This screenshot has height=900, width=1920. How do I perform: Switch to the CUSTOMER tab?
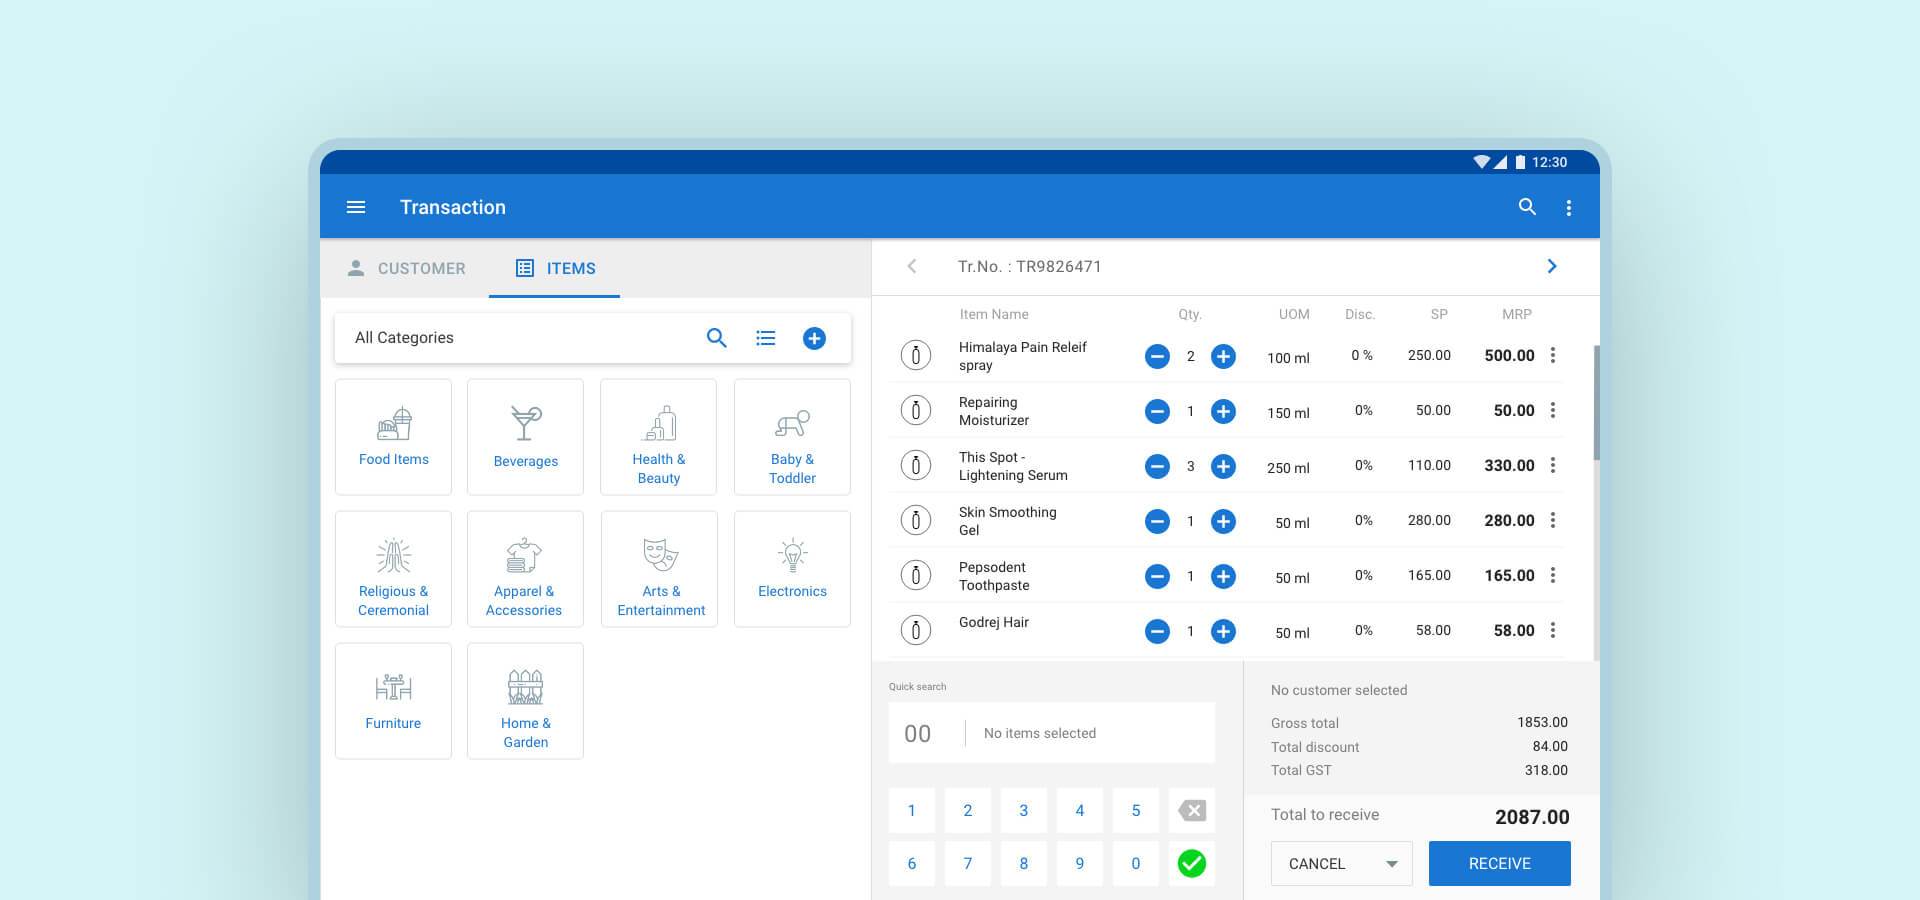(x=406, y=268)
